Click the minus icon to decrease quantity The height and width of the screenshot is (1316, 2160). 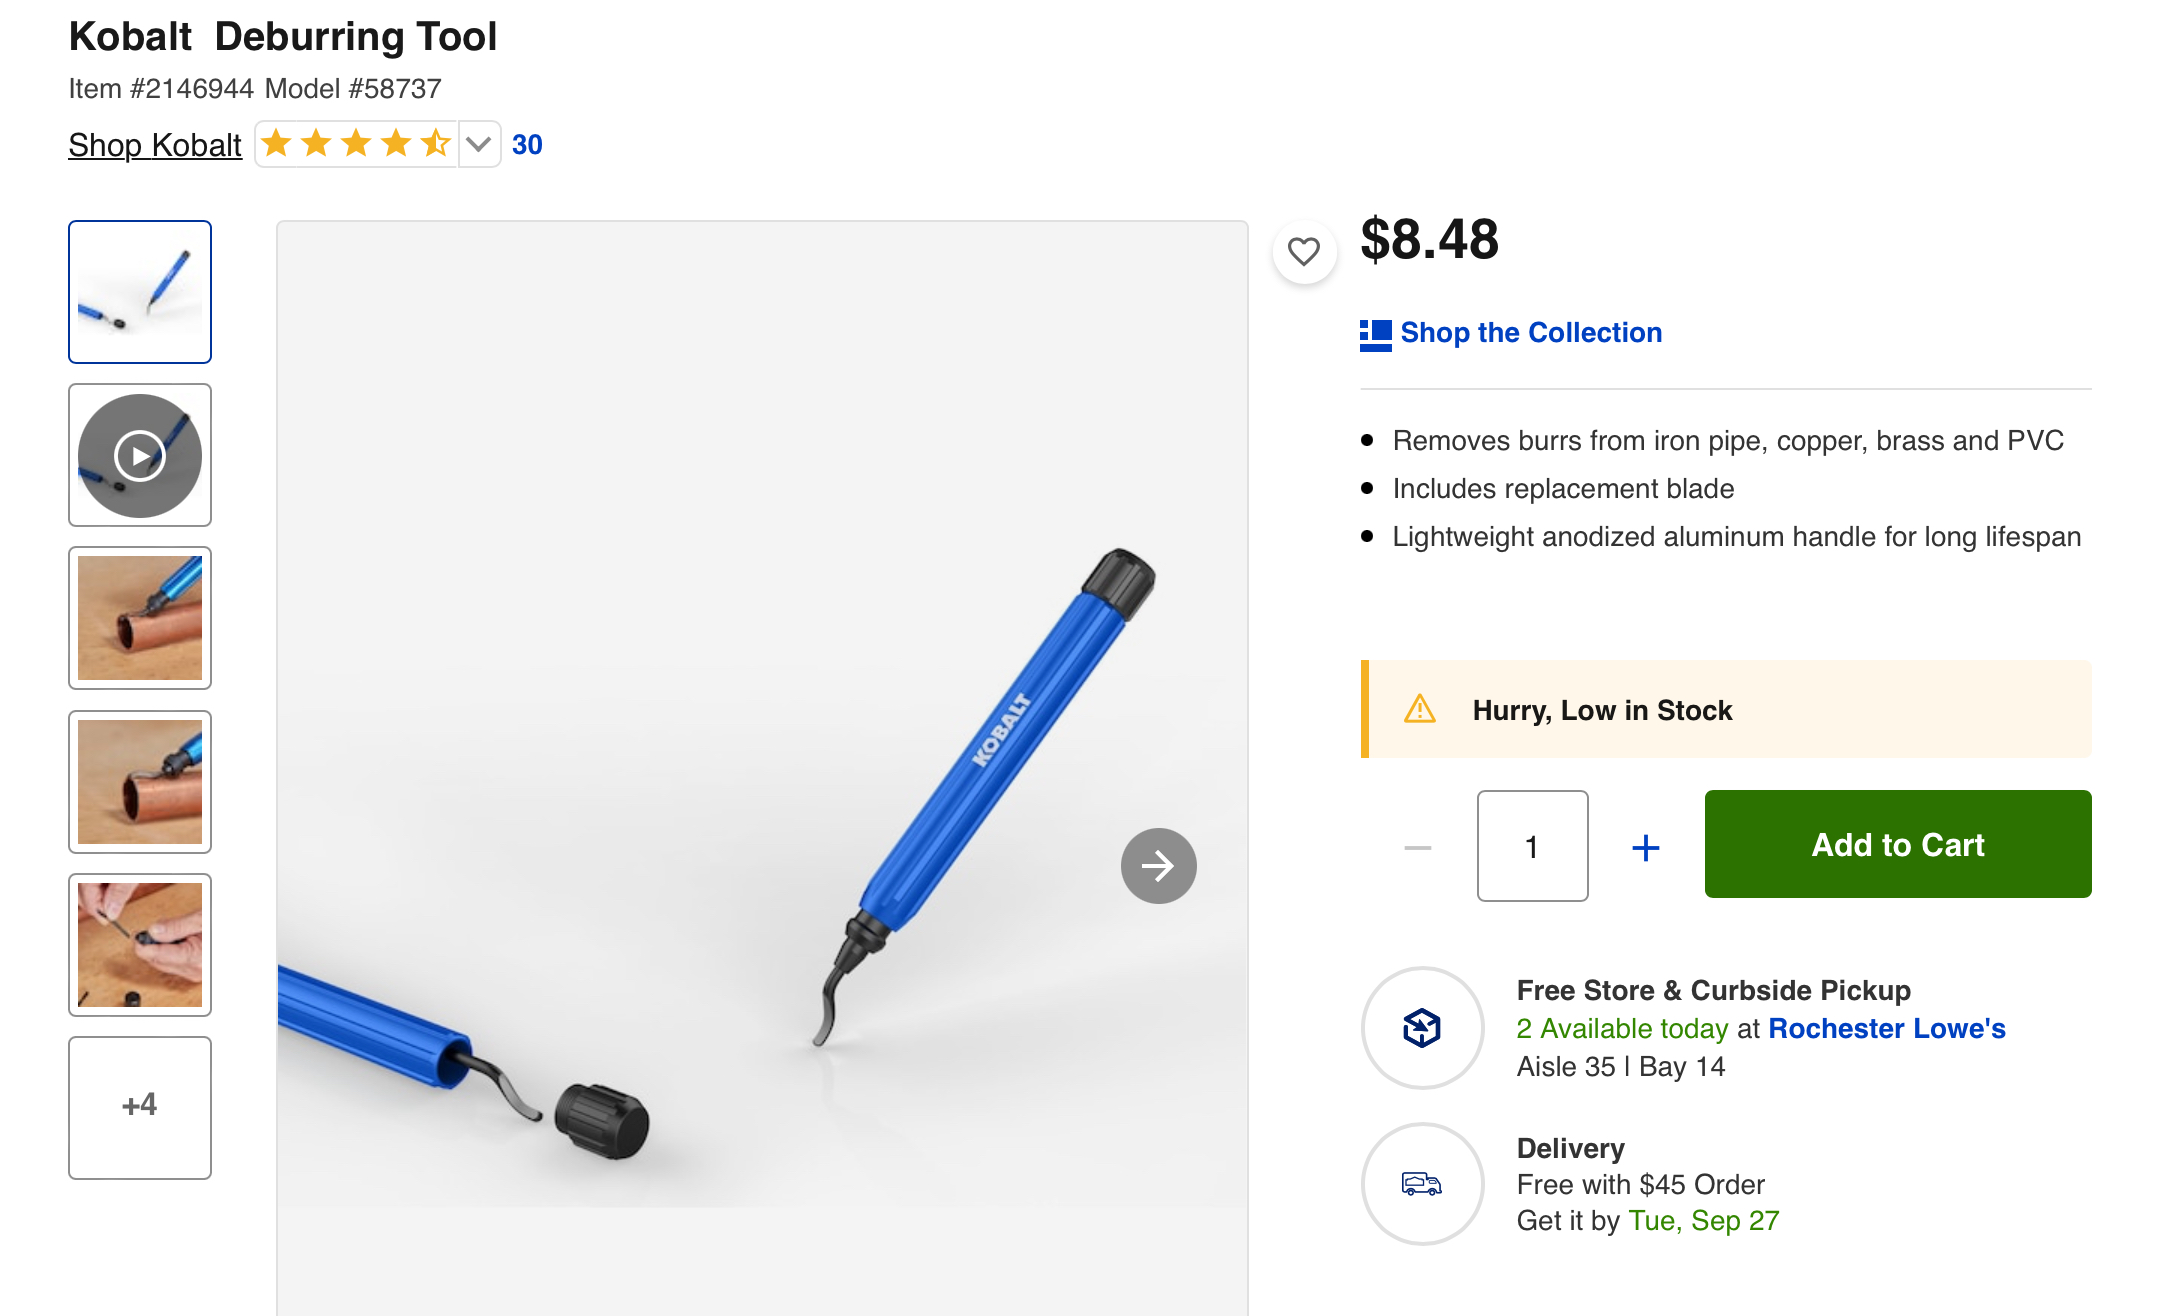[x=1417, y=847]
